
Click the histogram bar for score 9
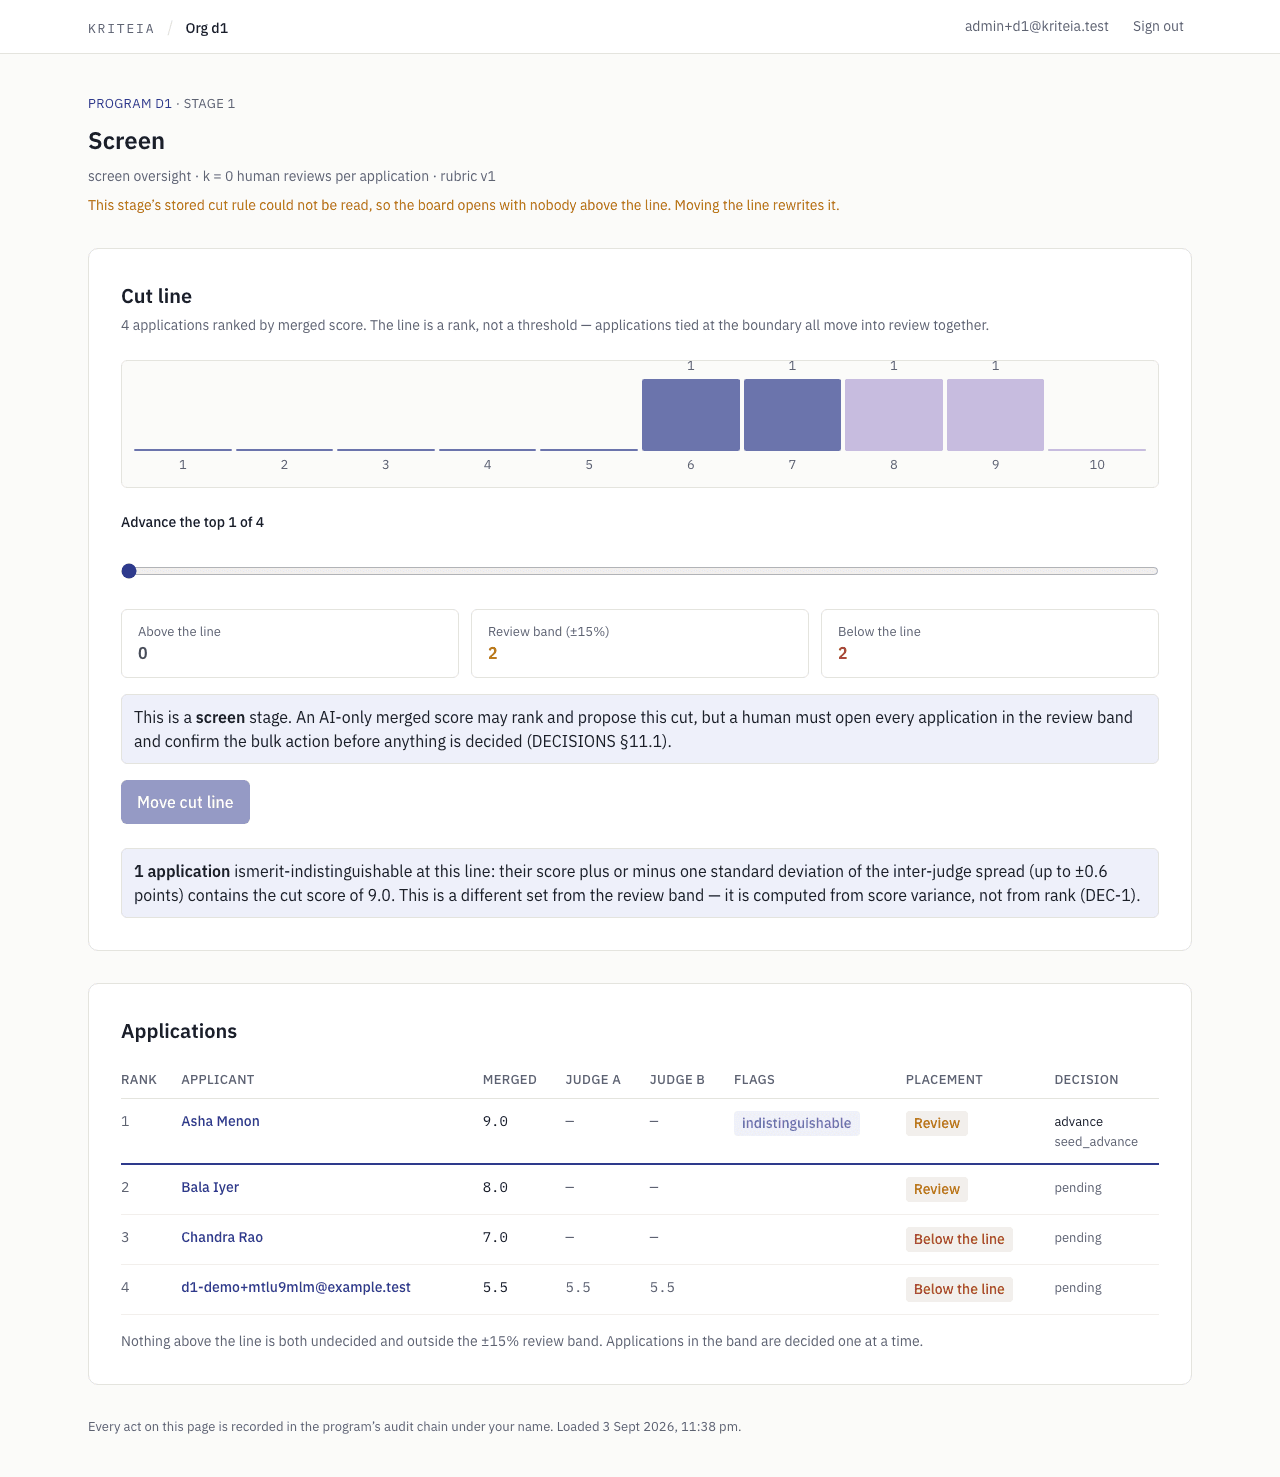[995, 415]
